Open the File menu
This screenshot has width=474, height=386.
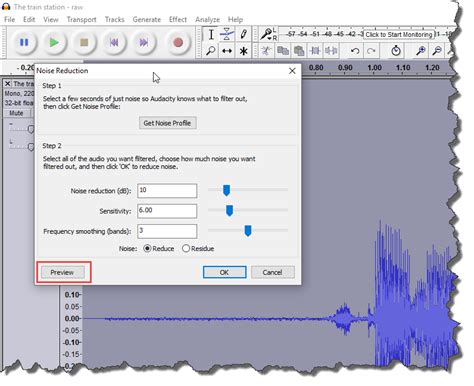point(10,20)
